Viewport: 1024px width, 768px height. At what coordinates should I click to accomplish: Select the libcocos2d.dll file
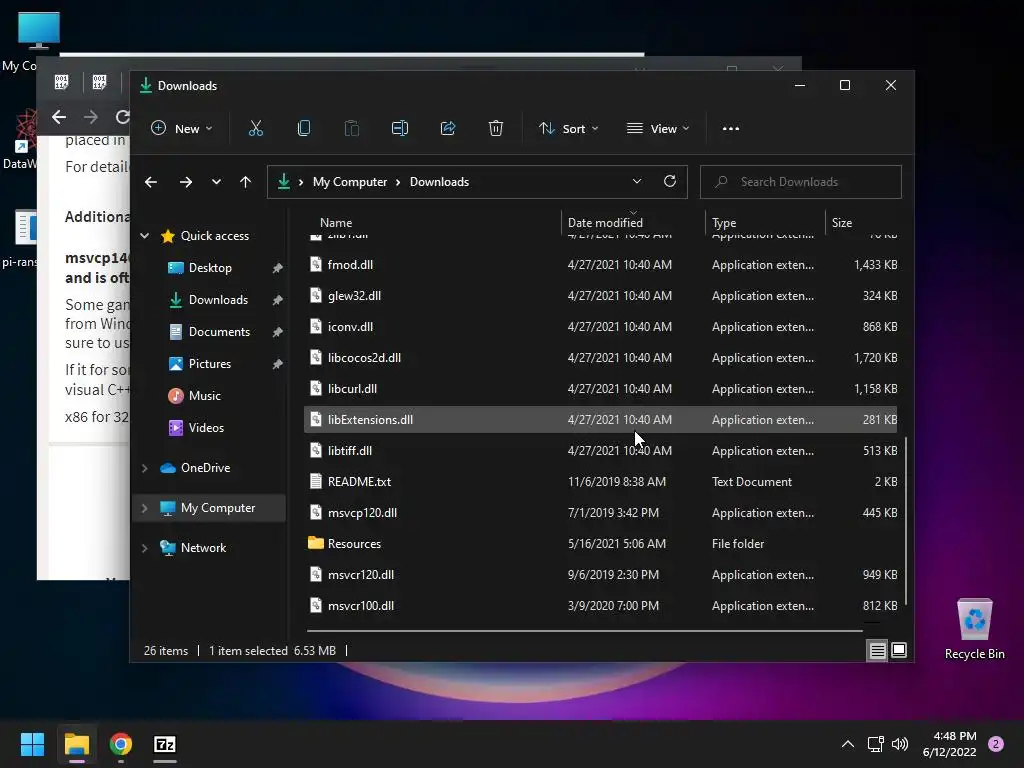point(600,357)
